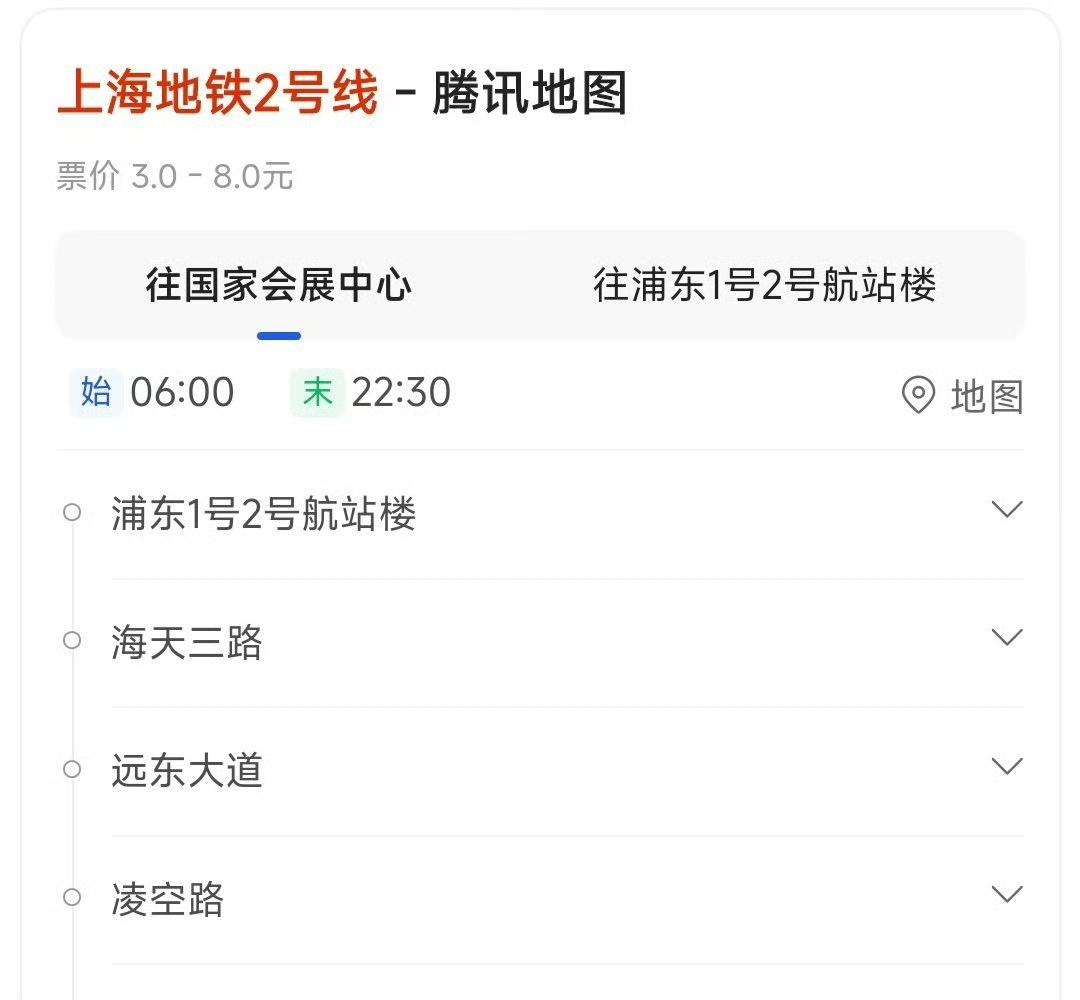Tap the blue 始 first-train badge

tap(96, 393)
